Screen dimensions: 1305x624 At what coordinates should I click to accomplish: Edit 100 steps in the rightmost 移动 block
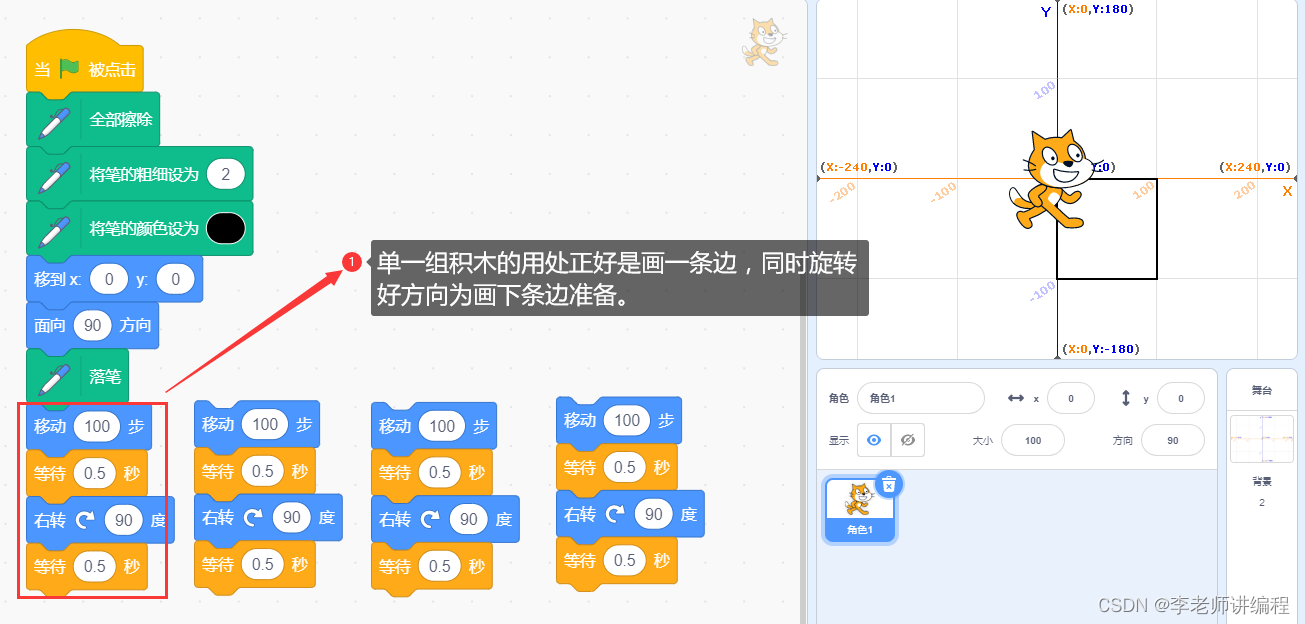pyautogui.click(x=627, y=420)
